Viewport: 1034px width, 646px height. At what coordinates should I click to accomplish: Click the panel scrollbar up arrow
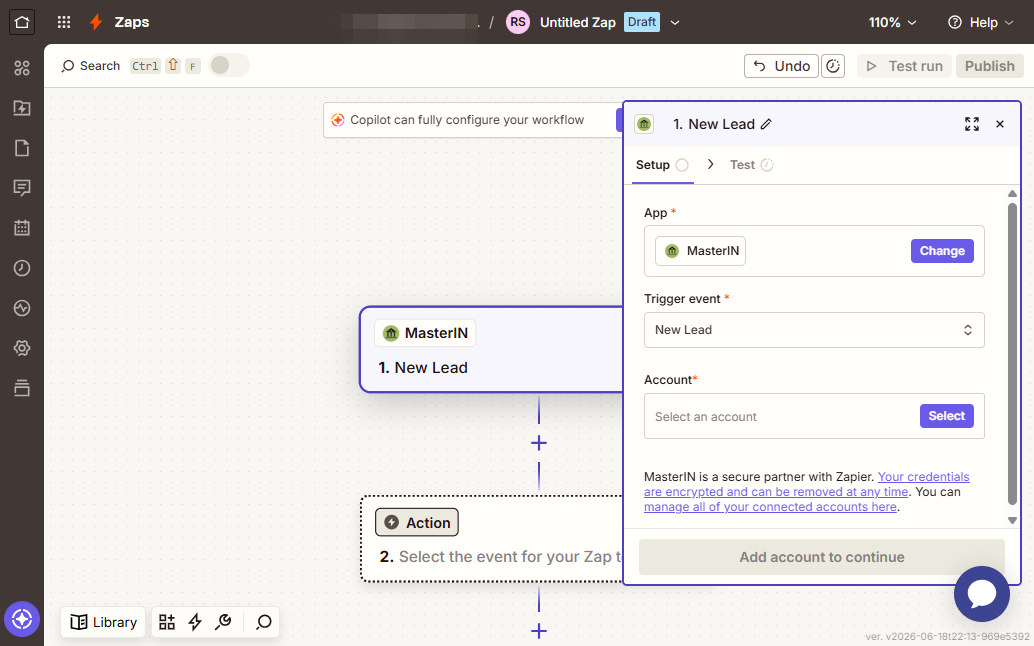pyautogui.click(x=1012, y=193)
